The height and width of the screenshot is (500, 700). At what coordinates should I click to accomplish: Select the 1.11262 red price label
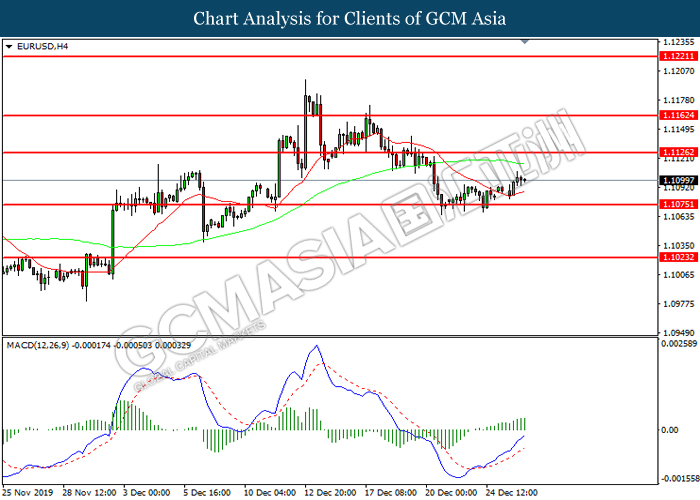678,152
